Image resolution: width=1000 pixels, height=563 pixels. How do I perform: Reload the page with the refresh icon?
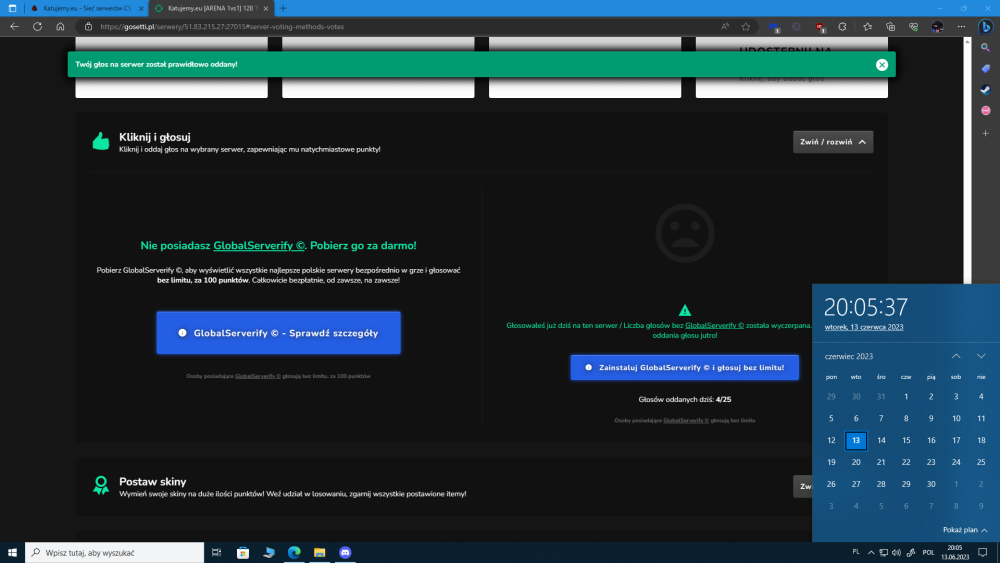click(38, 27)
